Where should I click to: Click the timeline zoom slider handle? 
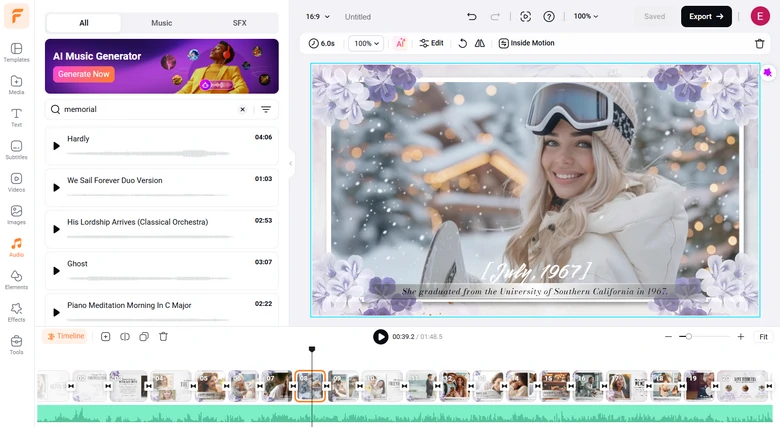688,337
